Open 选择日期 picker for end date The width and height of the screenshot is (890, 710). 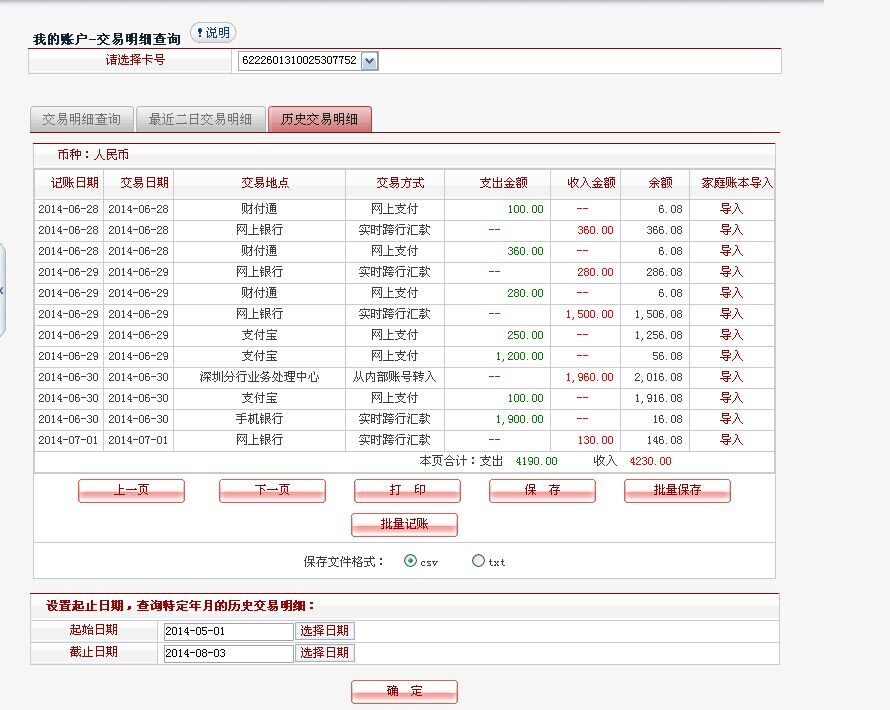tap(325, 653)
